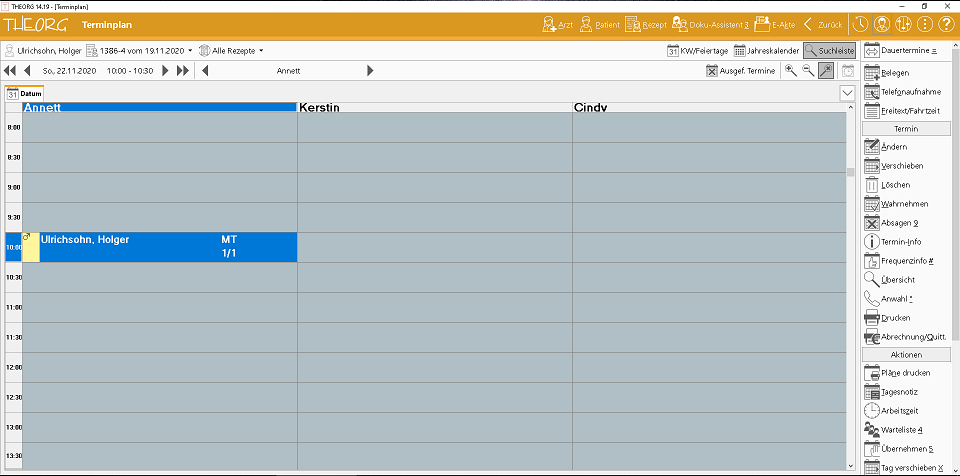This screenshot has width=960, height=476.
Task: Click the schedule scrollbar down arrow
Action: tap(850, 466)
